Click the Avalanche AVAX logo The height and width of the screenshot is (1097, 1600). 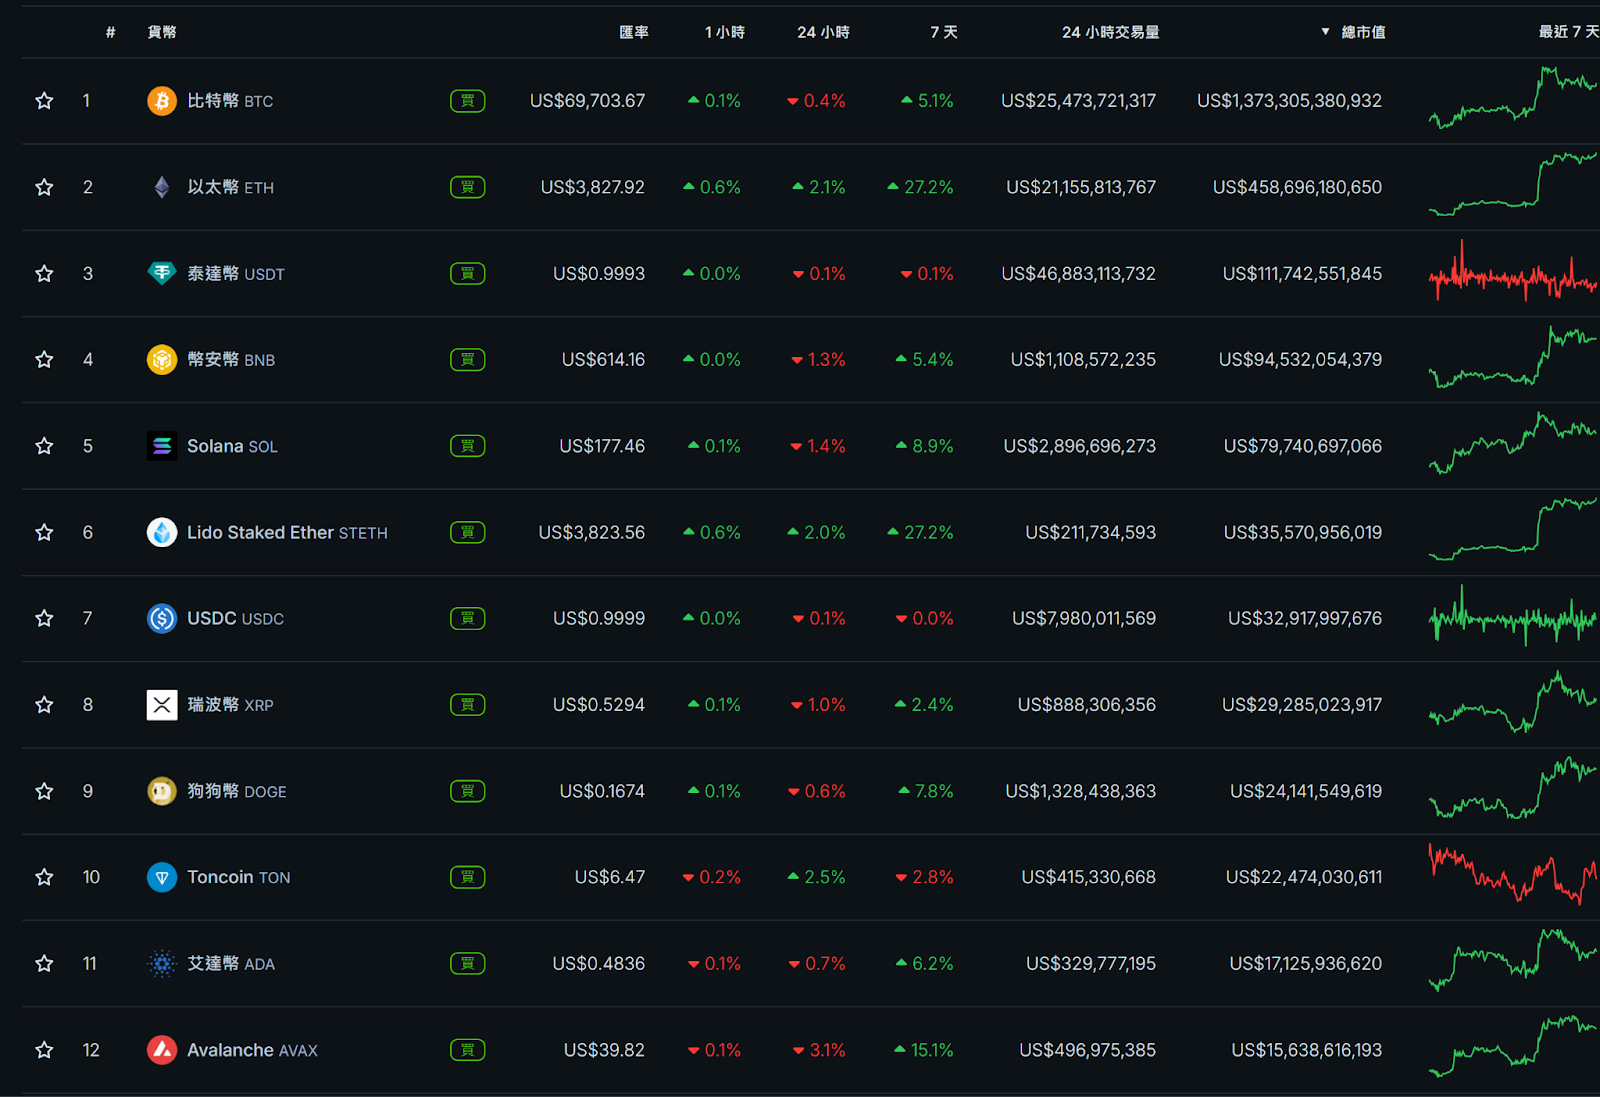click(x=162, y=1050)
